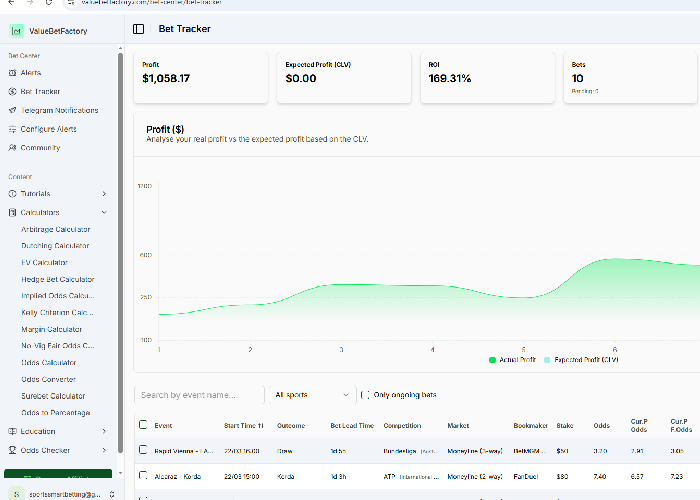Click the Configure Alerts sliders icon
Image resolution: width=700 pixels, height=500 pixels.
(x=12, y=129)
